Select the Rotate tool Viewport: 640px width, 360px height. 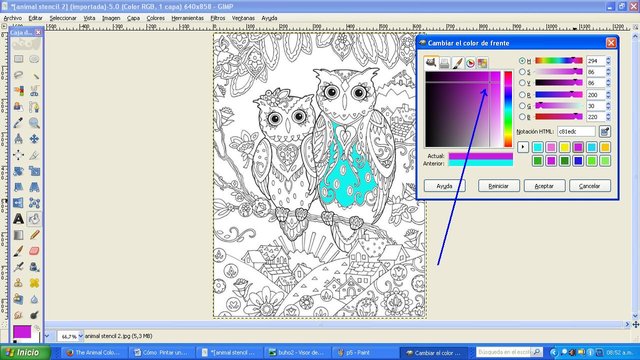pyautogui.click(x=18, y=171)
